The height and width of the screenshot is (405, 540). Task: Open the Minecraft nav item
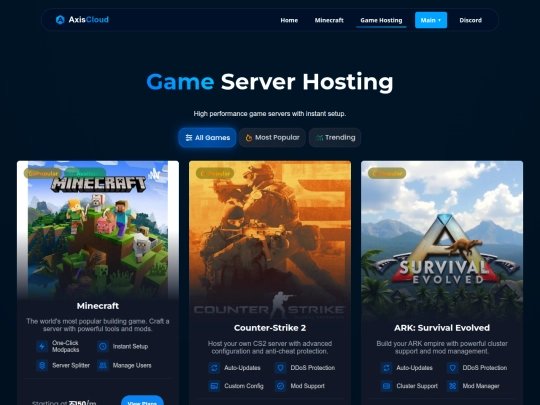[x=329, y=20]
